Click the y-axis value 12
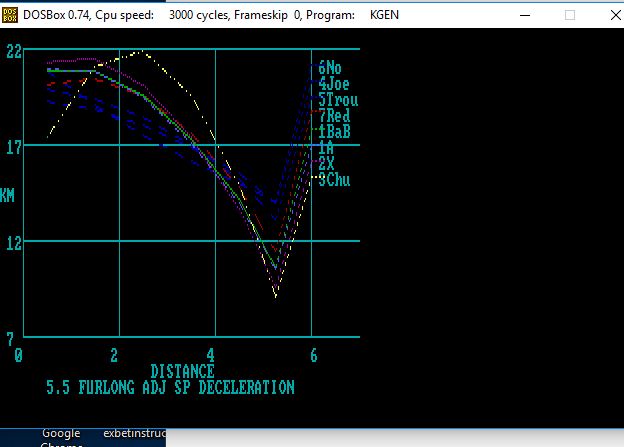Viewport: 624px width, 447px height. [14, 243]
